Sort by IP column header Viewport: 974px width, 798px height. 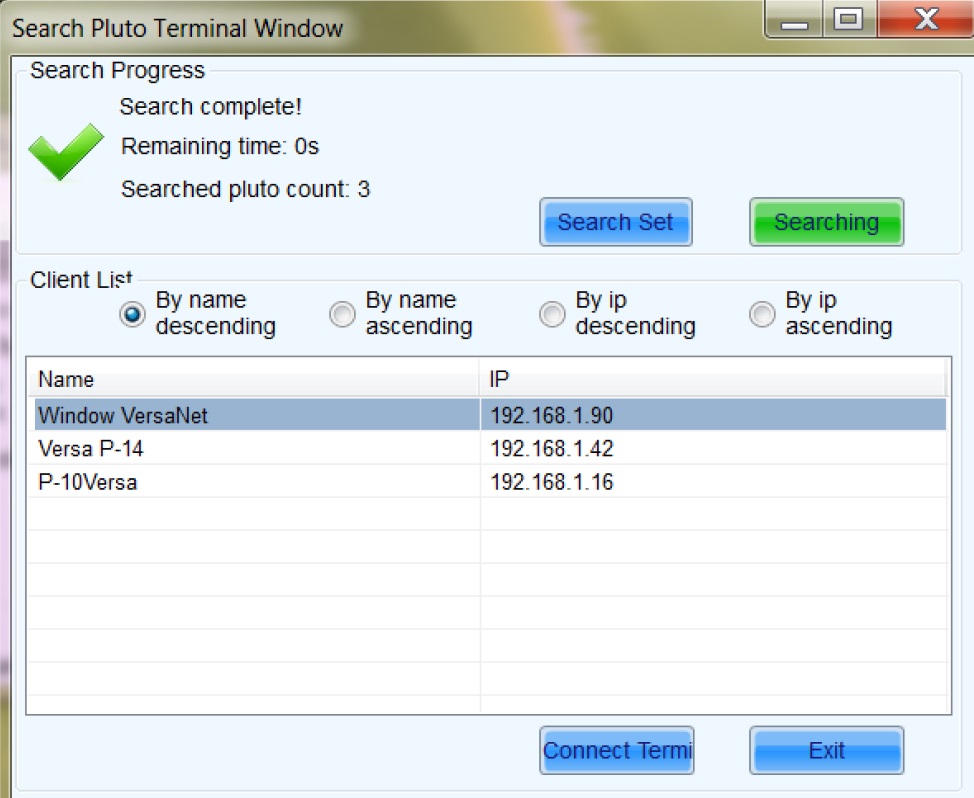(712, 379)
